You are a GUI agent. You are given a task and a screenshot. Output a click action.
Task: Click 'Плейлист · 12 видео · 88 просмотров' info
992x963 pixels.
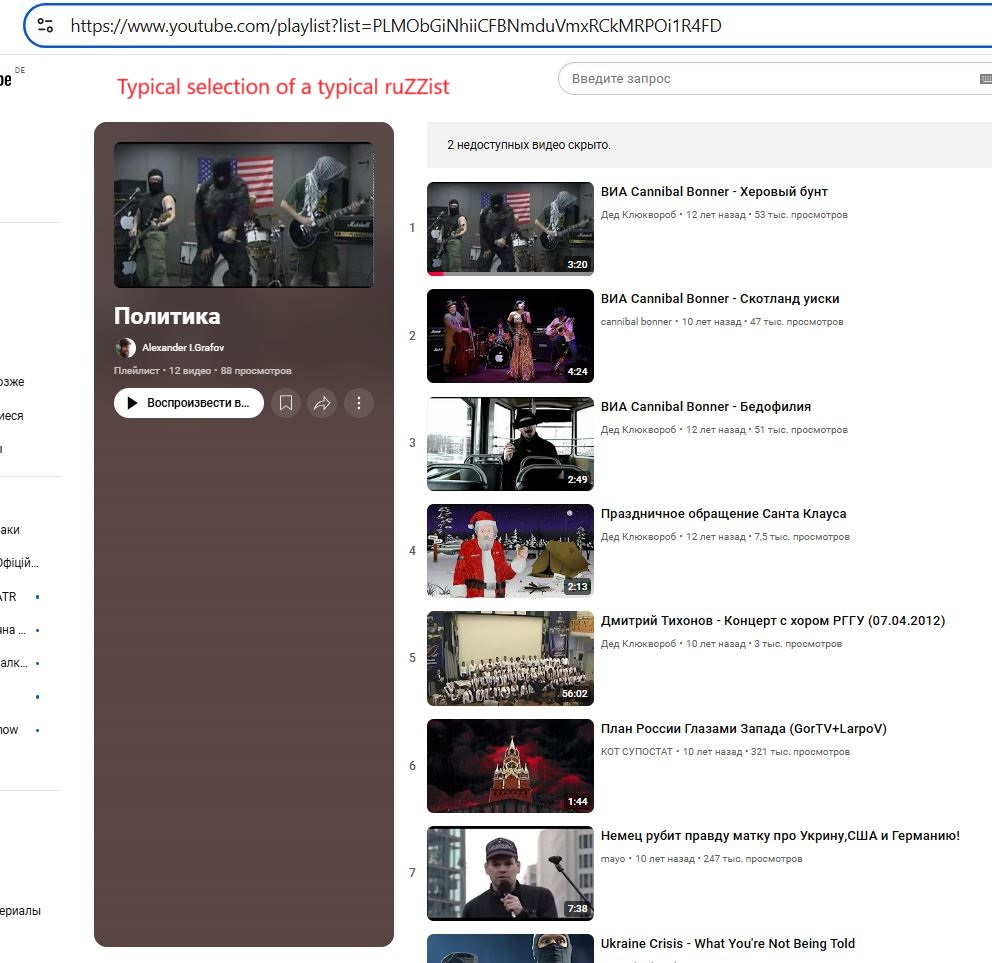[202, 371]
